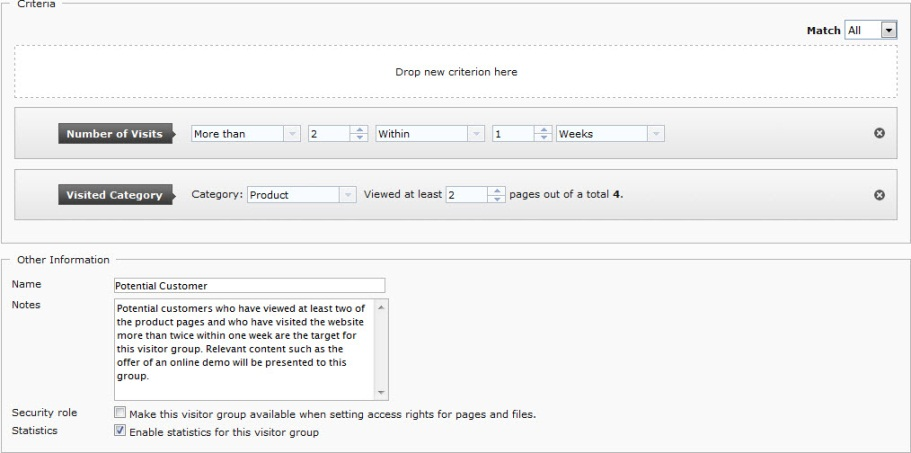Click the Visited Category criterion label
The width and height of the screenshot is (911, 453).
(114, 195)
